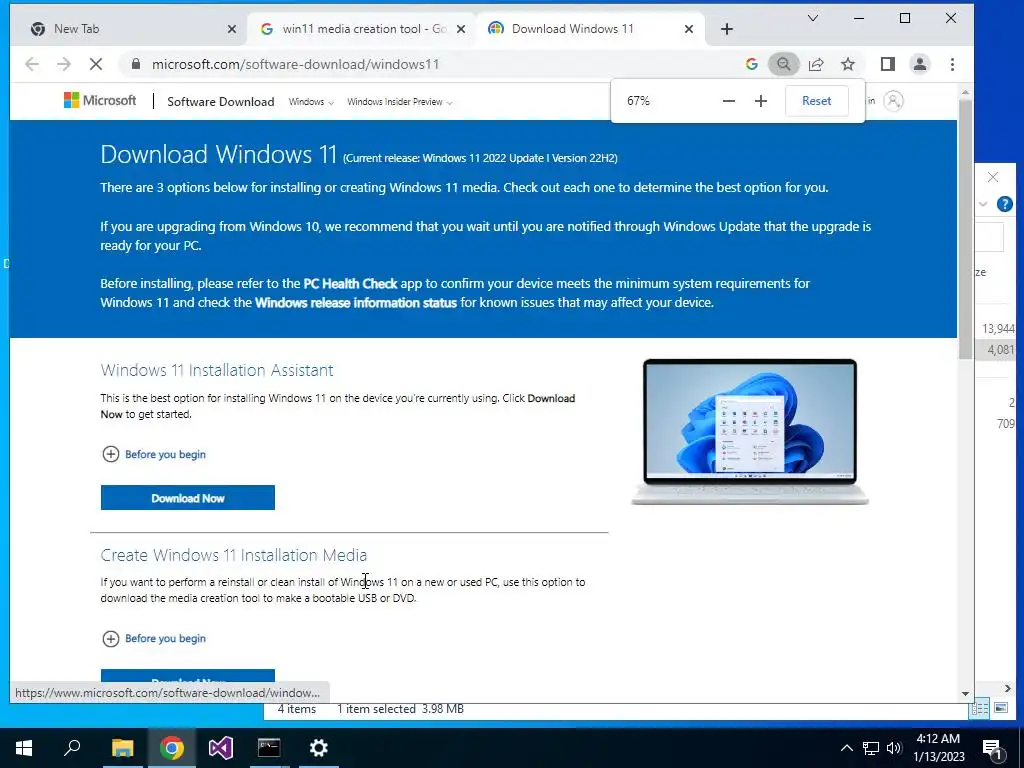1024x768 pixels.
Task: Switch File Explorer to details view
Action: pos(980,708)
